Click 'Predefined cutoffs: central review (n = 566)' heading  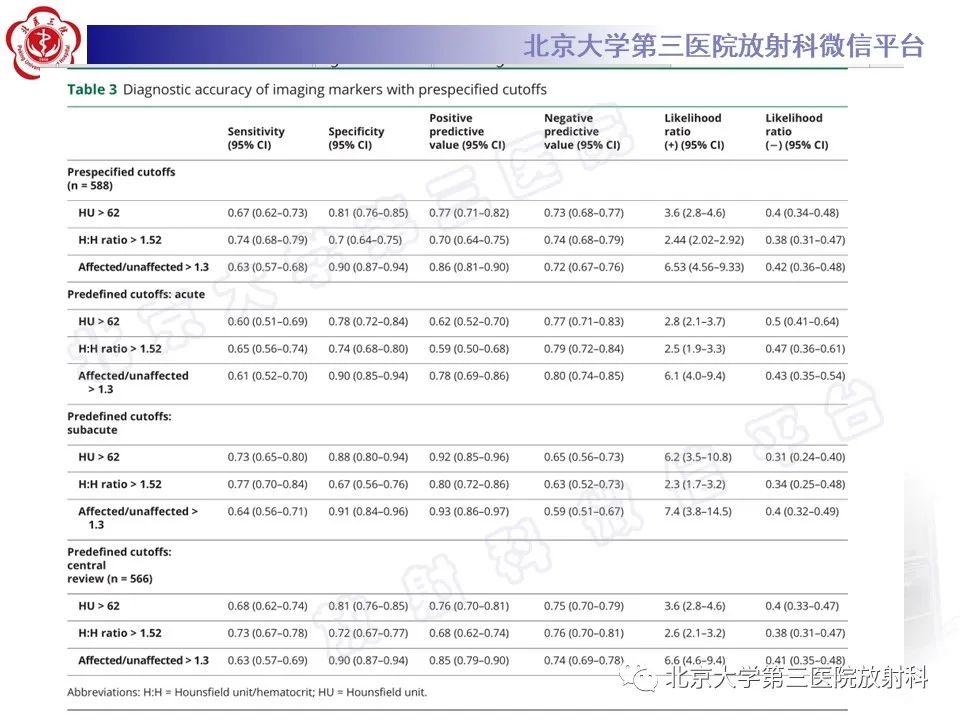tap(119, 564)
